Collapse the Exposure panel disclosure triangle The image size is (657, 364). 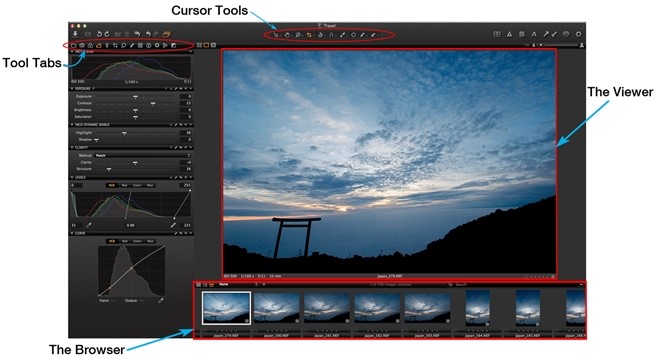click(72, 89)
